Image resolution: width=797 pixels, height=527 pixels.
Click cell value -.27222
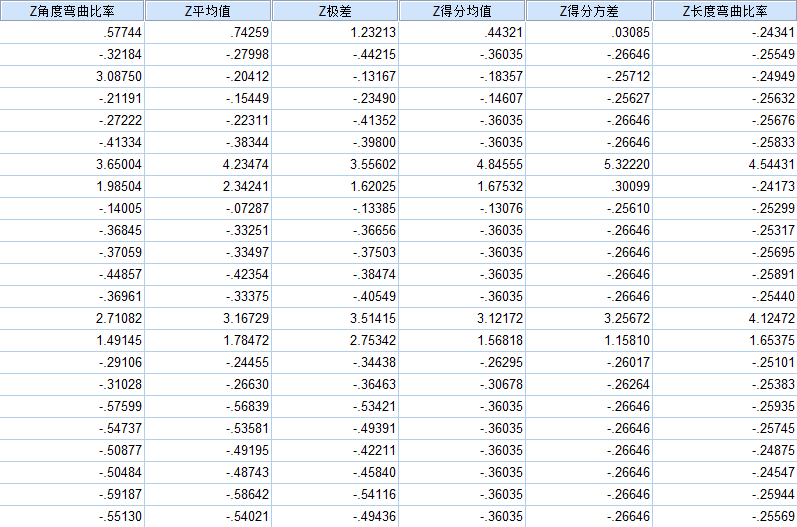[x=120, y=120]
